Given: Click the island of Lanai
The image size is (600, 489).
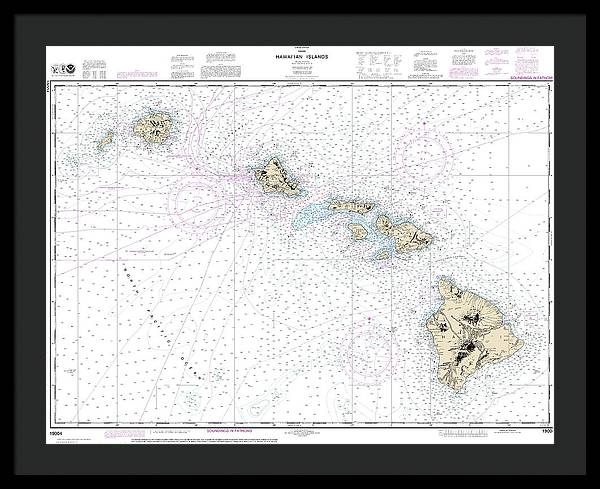Looking at the screenshot, I should pos(358,230).
